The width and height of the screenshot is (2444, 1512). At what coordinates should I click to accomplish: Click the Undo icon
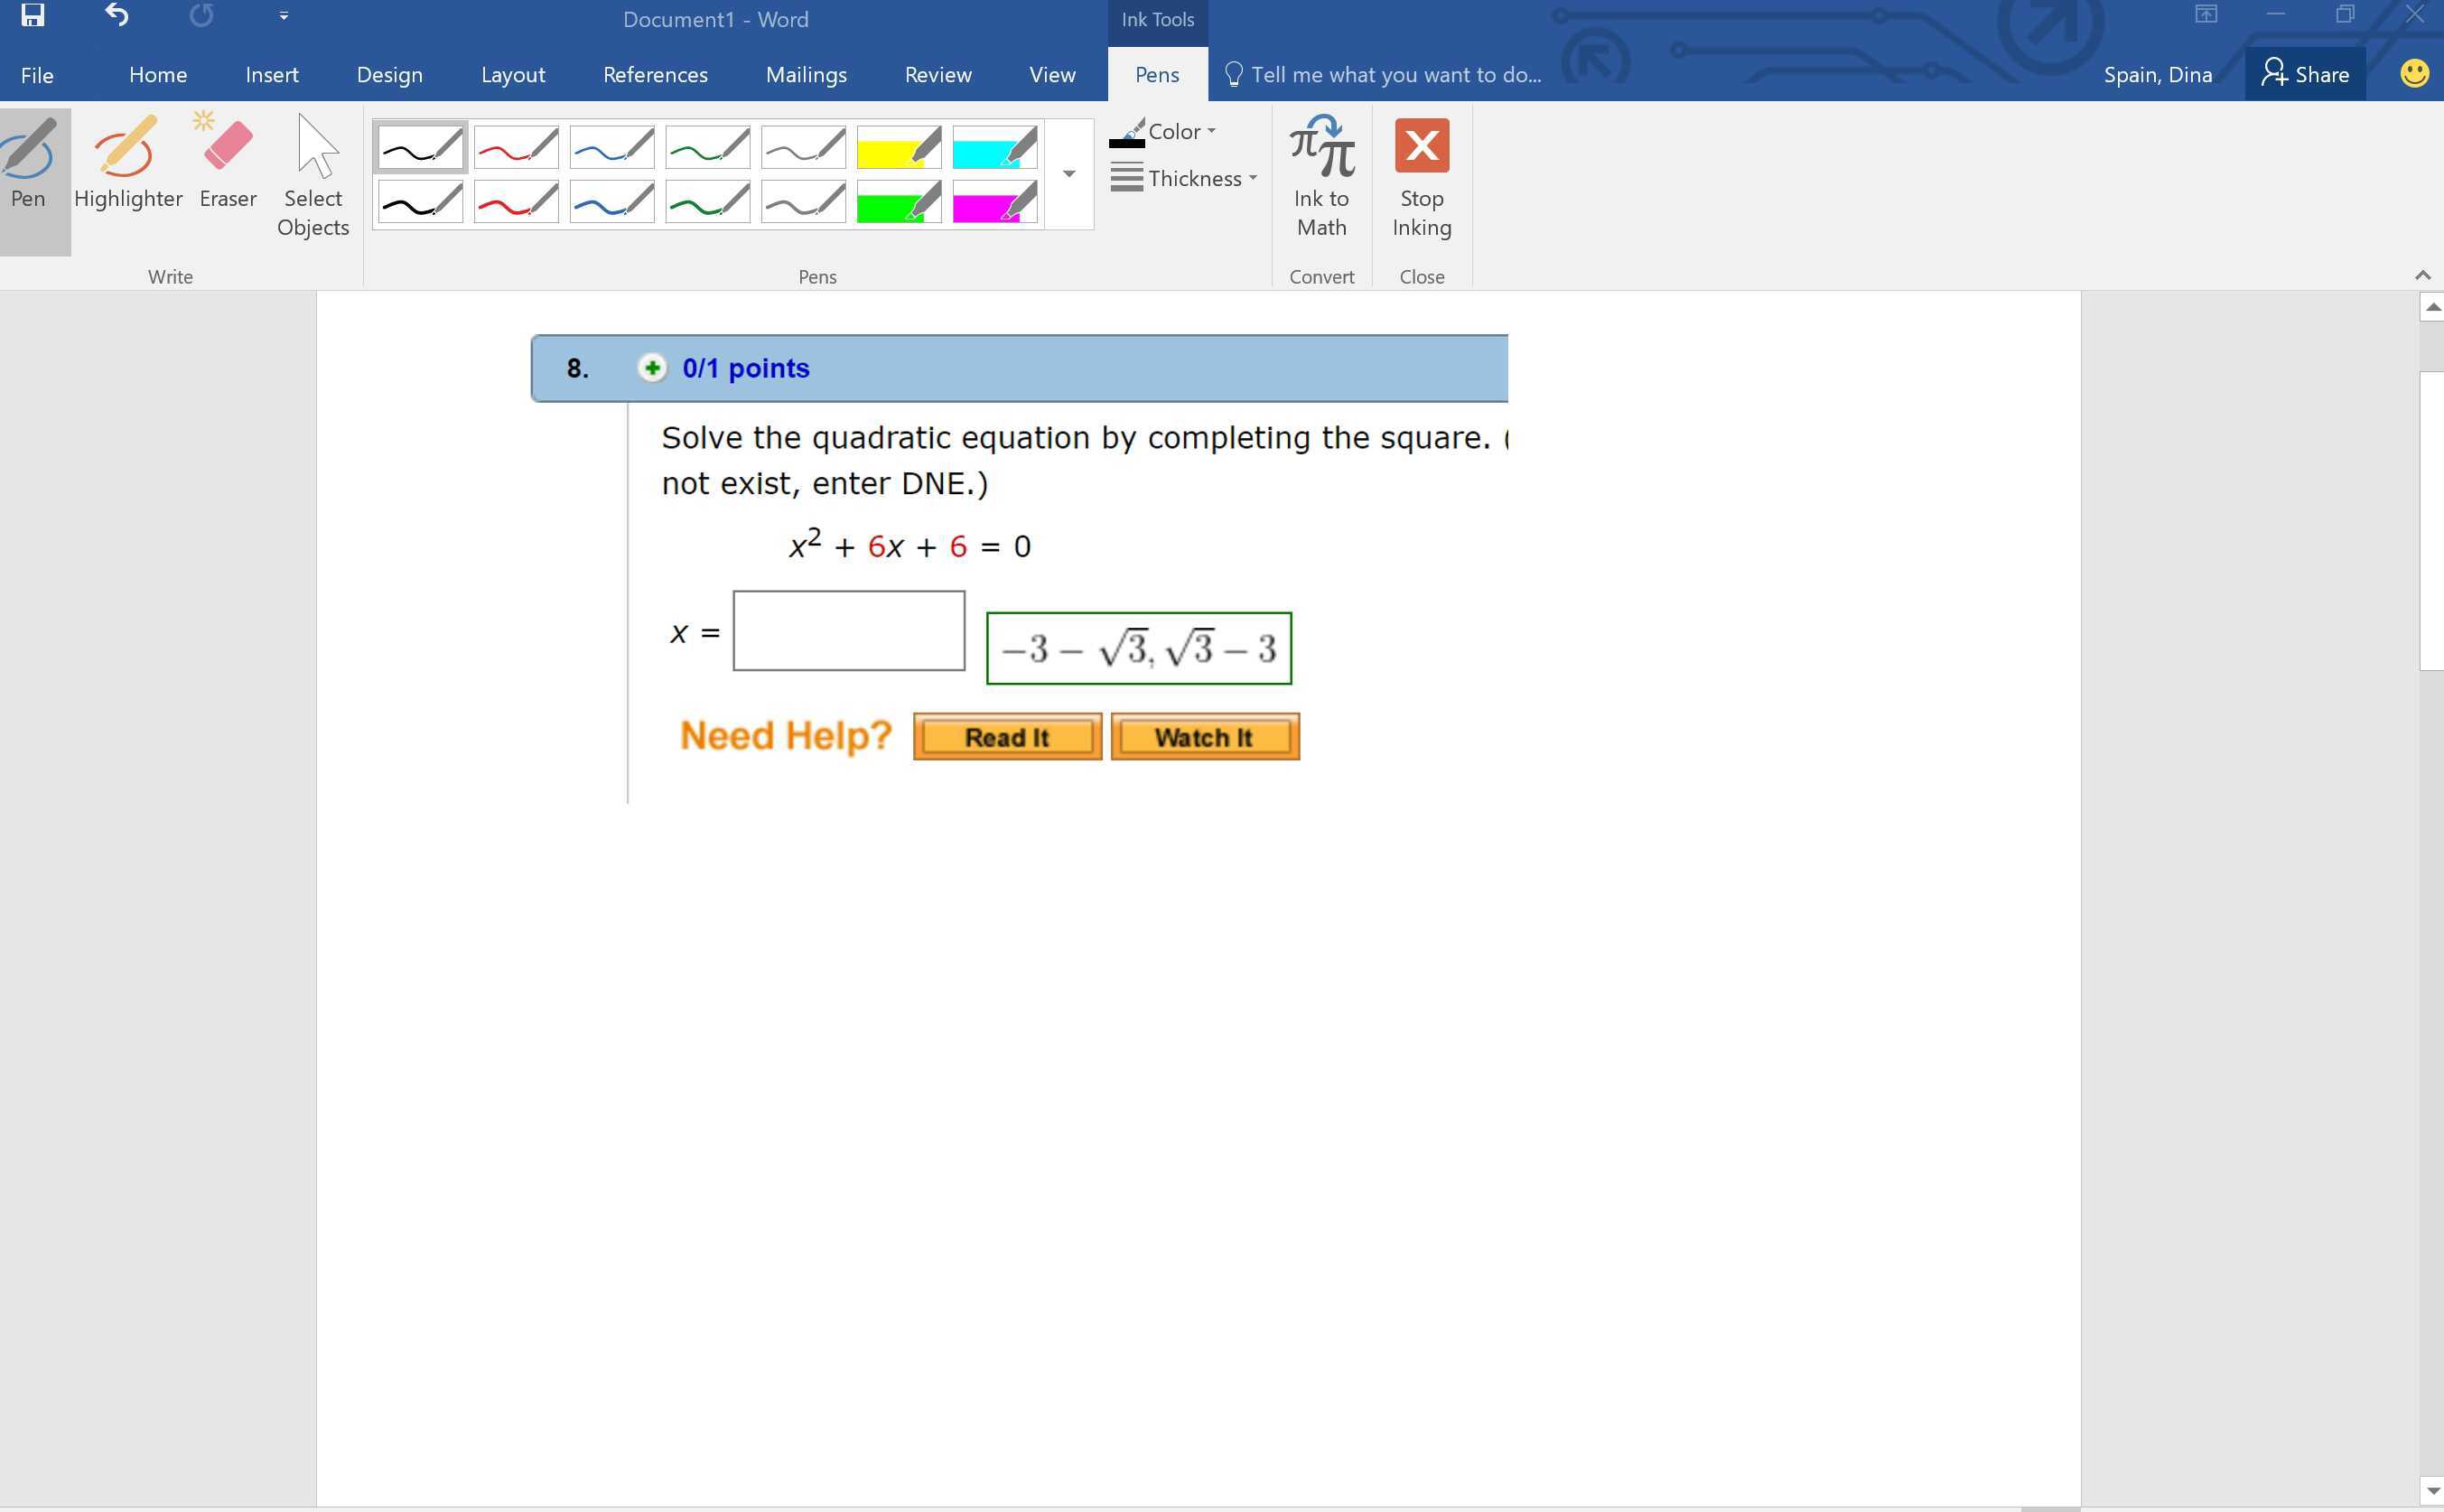click(116, 16)
